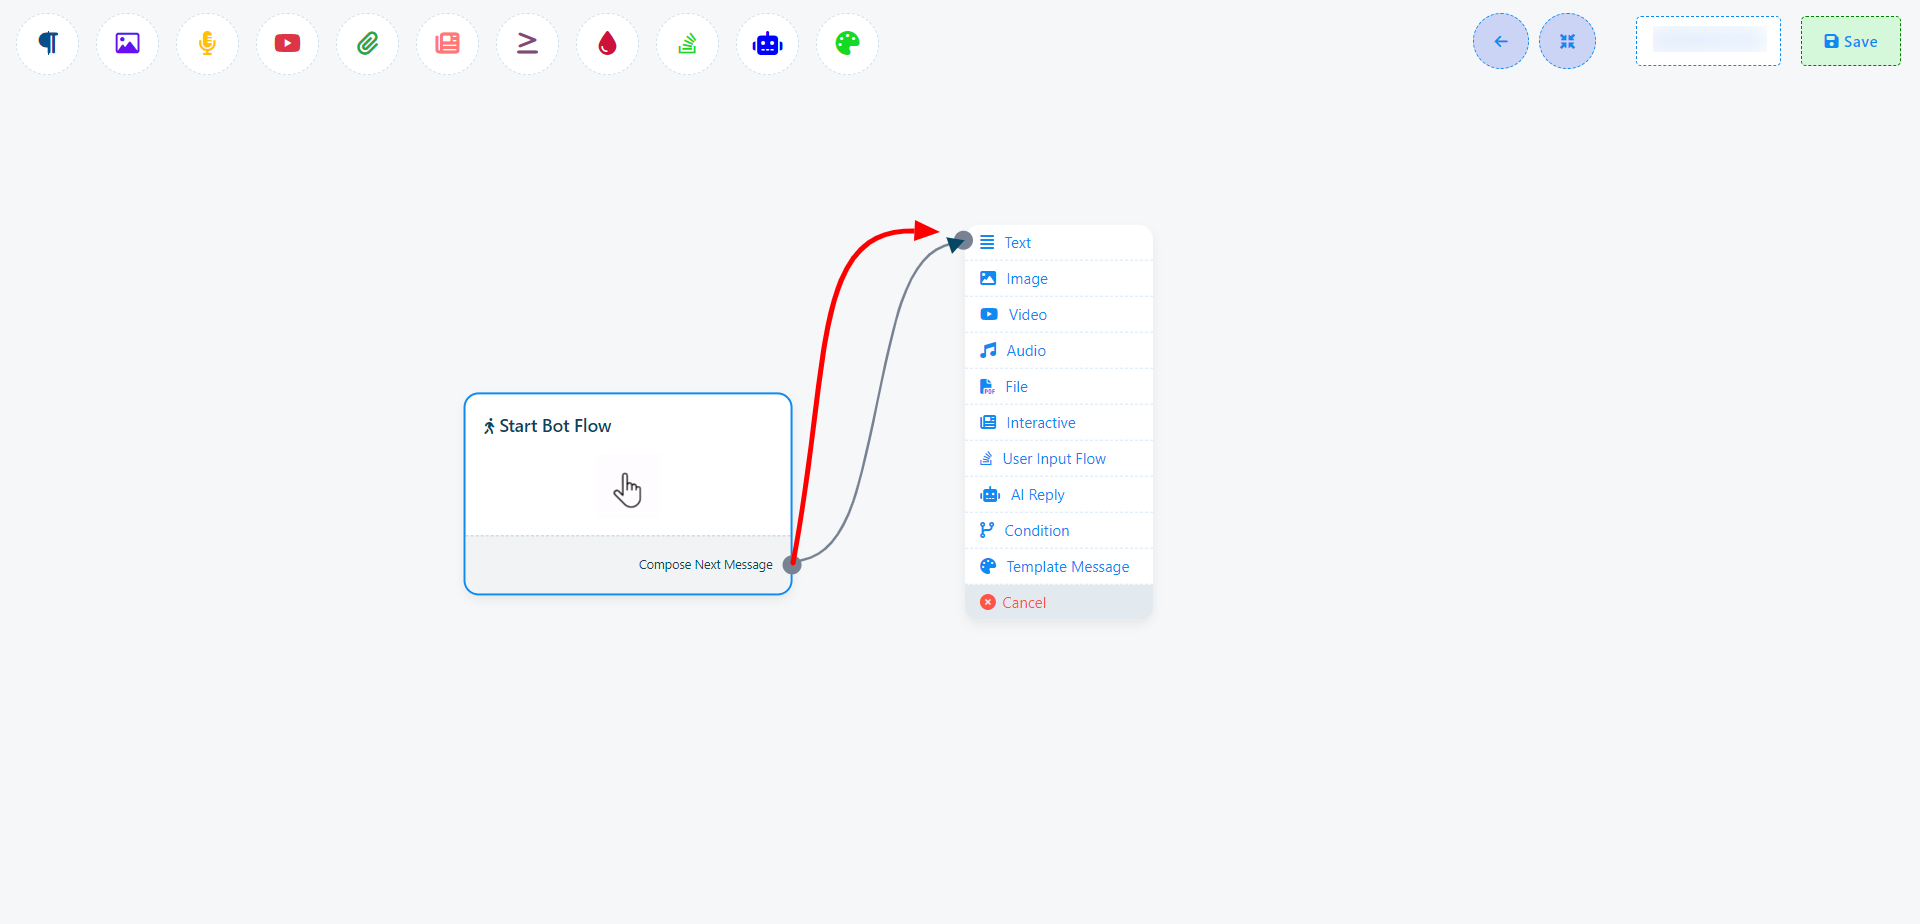Save the bot flow
The width and height of the screenshot is (1920, 924).
pyautogui.click(x=1850, y=41)
